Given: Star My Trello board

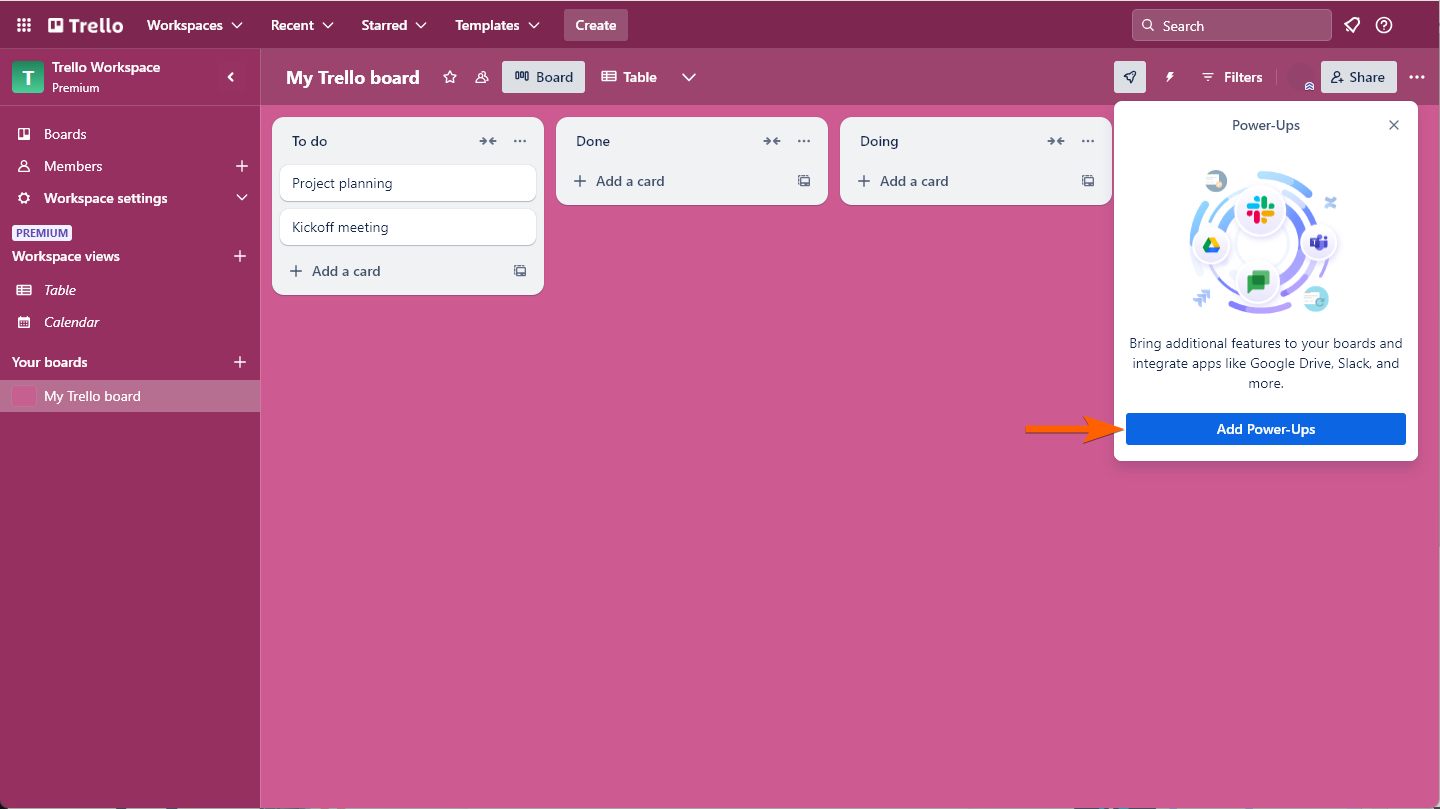Looking at the screenshot, I should tap(450, 77).
